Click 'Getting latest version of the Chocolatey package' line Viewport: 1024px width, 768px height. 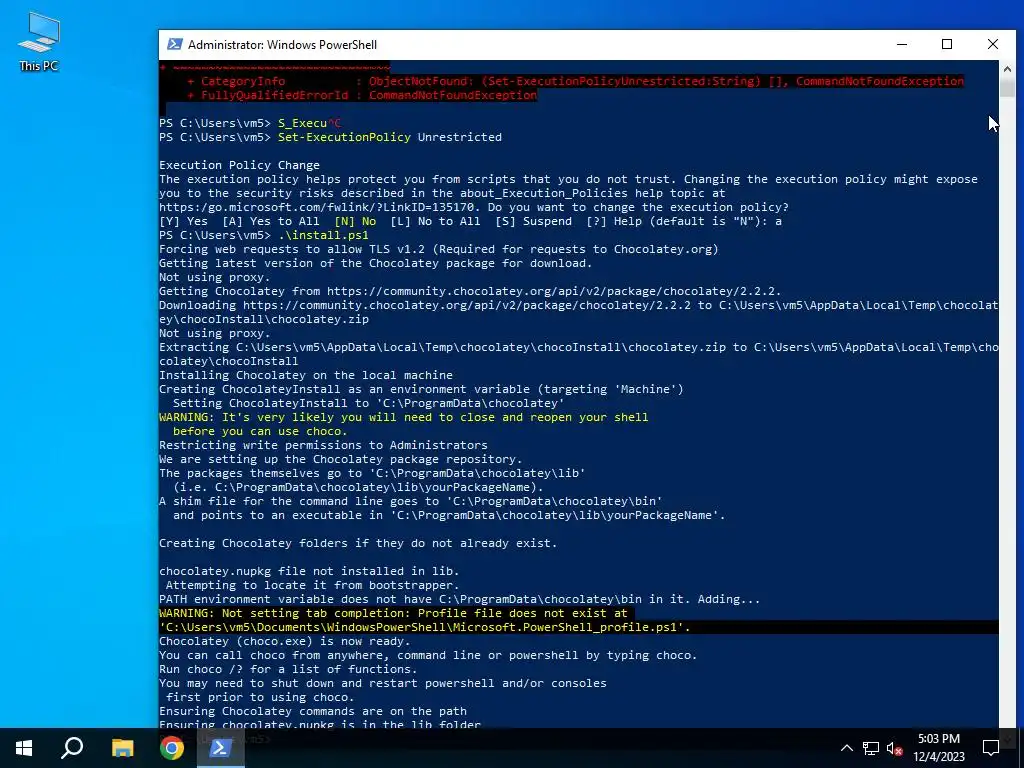click(x=376, y=263)
